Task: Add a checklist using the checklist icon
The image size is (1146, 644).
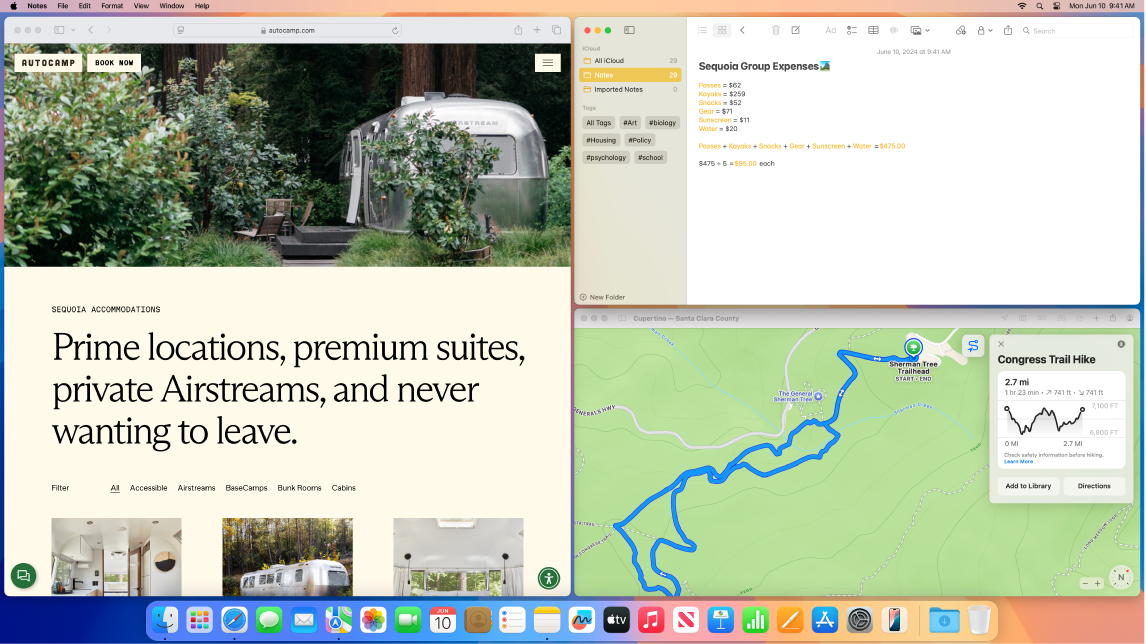Action: pos(852,30)
